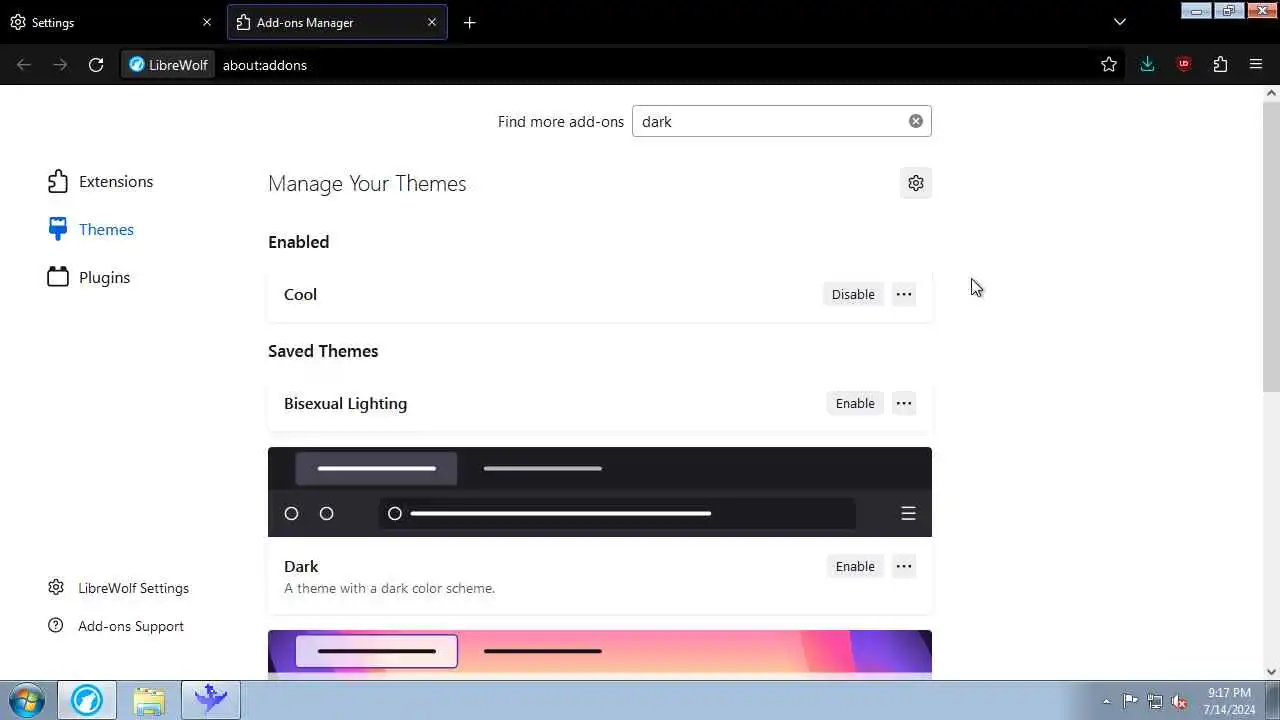Click the page vertical scrollbar thumb
This screenshot has width=1280, height=720.
[x=1271, y=246]
